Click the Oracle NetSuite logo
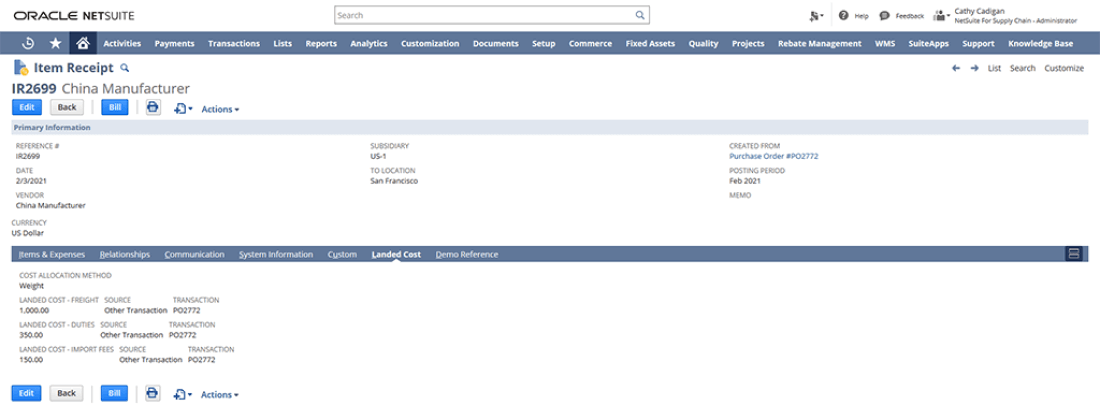The image size is (1100, 413). click(74, 15)
